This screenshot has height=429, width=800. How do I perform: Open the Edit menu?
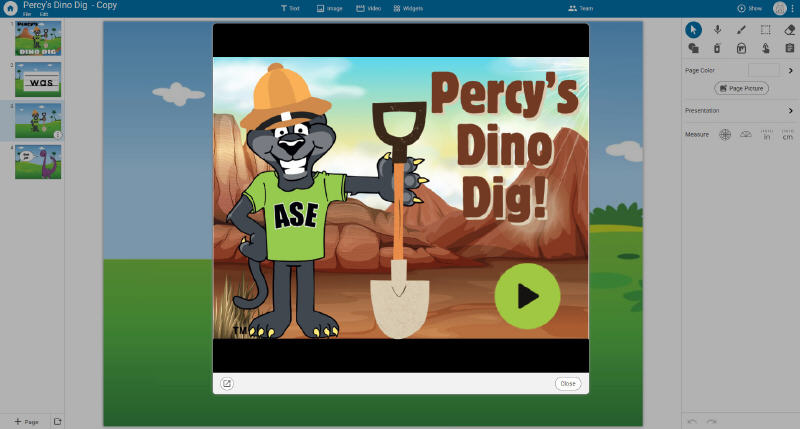44,14
